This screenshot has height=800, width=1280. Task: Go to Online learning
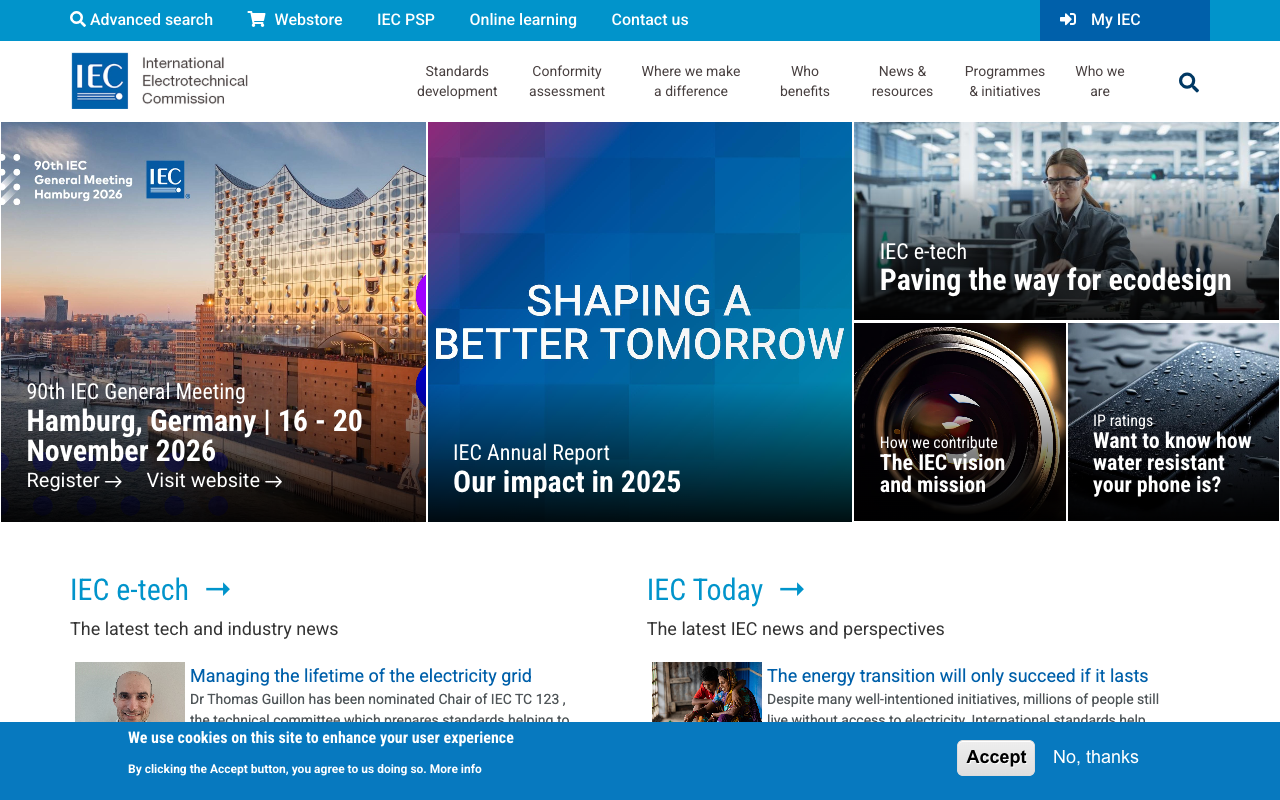pos(523,19)
